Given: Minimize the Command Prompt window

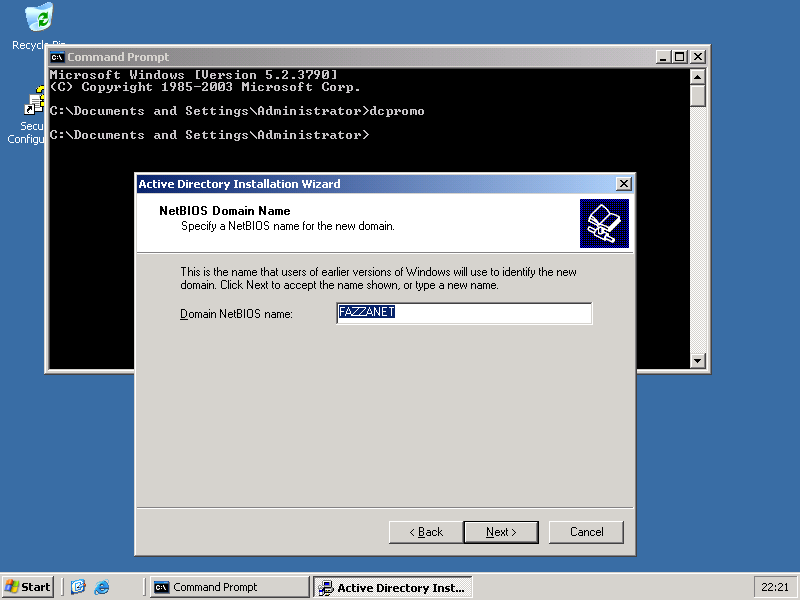Looking at the screenshot, I should coord(663,57).
